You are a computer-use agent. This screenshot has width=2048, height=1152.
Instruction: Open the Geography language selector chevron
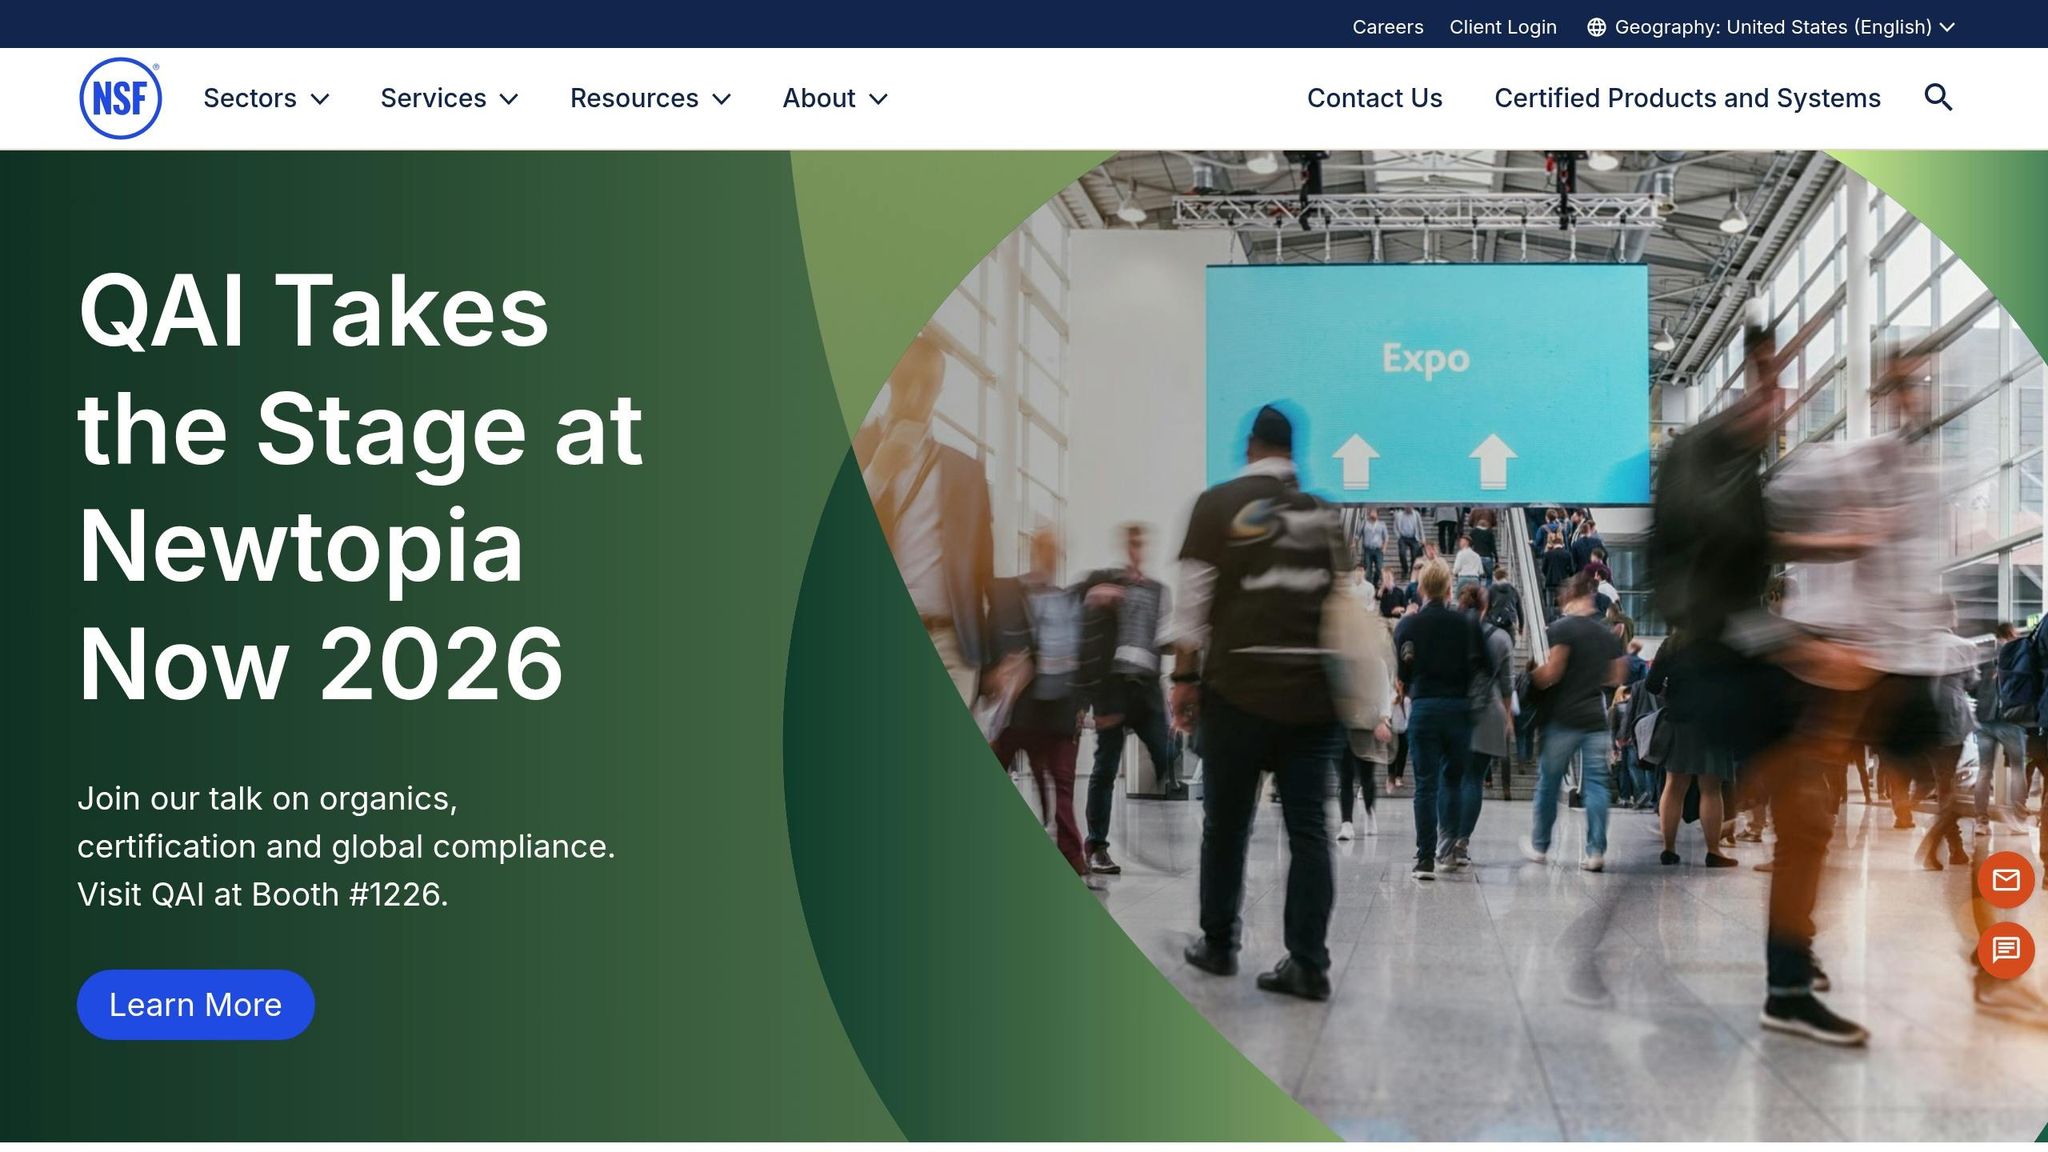tap(1947, 27)
